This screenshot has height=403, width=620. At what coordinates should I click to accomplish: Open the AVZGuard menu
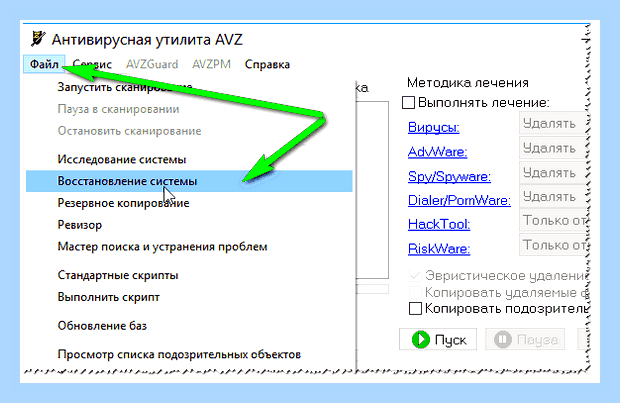[152, 64]
